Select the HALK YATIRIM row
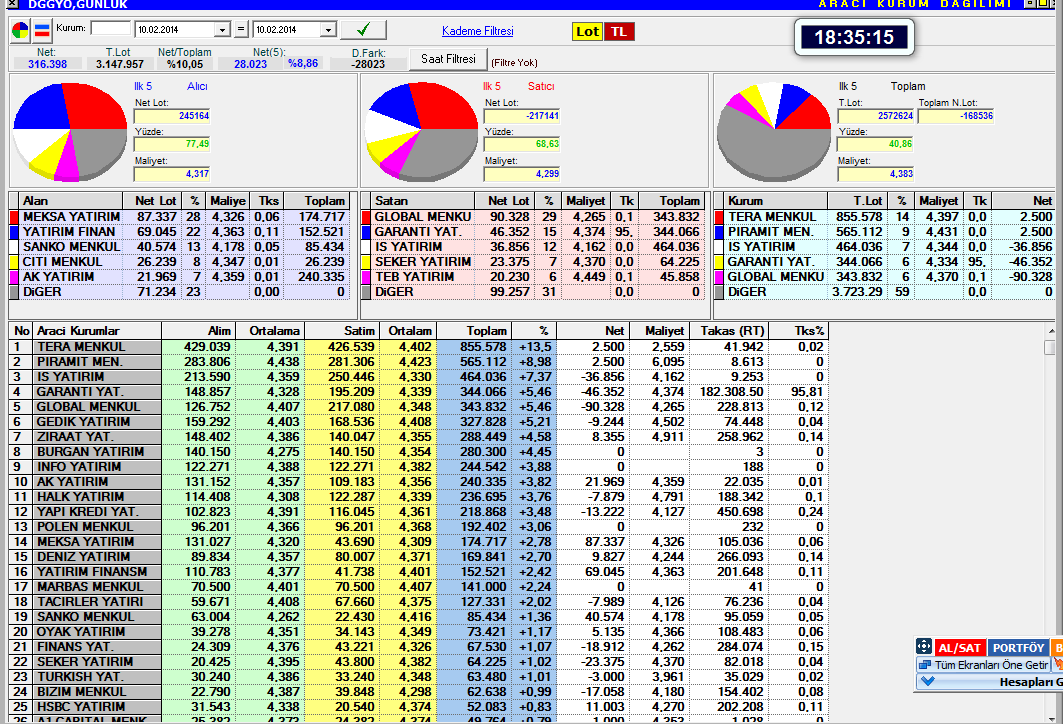 (x=418, y=496)
